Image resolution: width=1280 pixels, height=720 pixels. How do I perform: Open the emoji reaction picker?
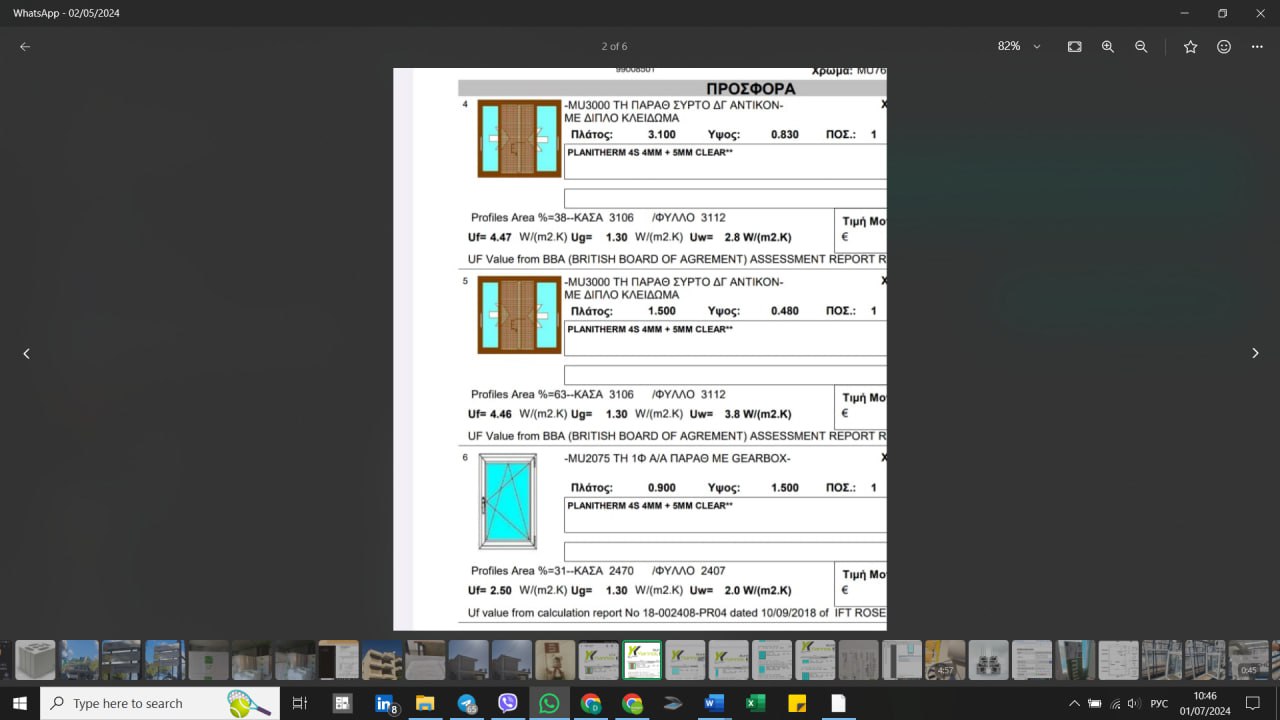click(1223, 46)
